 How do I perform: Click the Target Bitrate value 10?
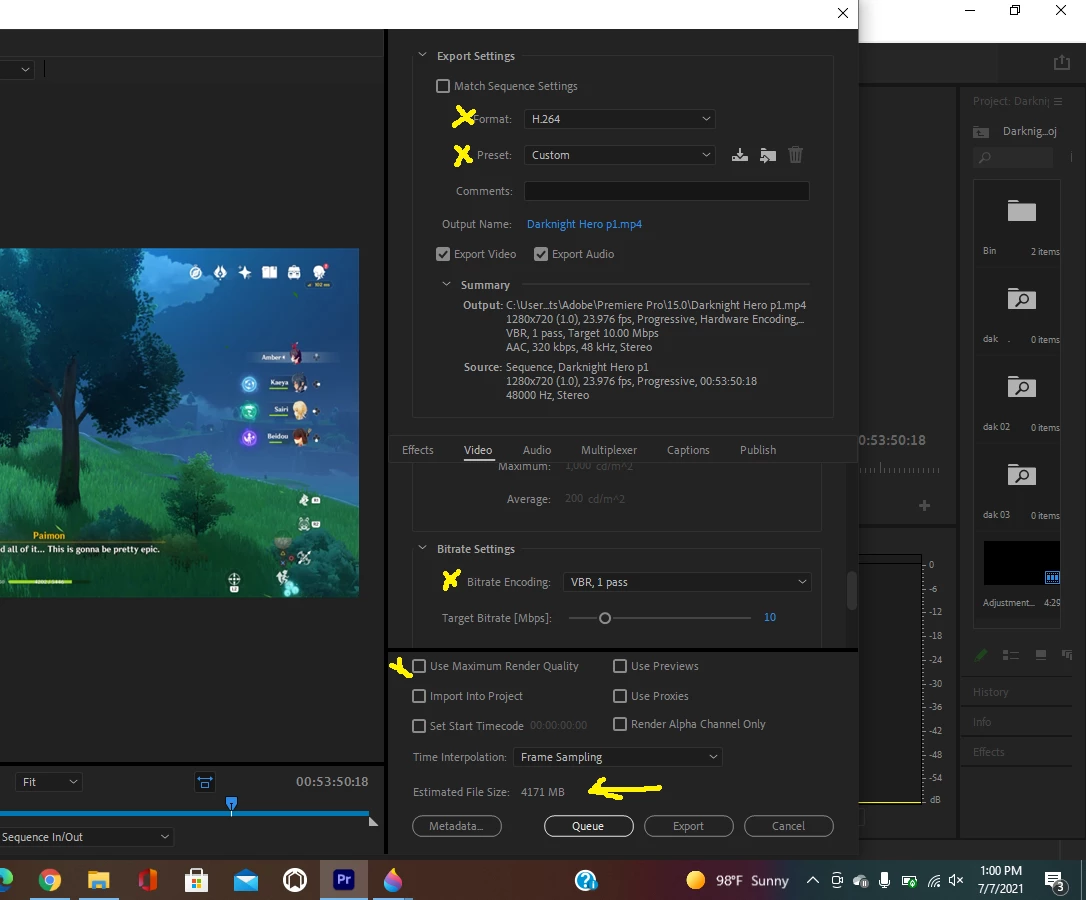click(769, 617)
